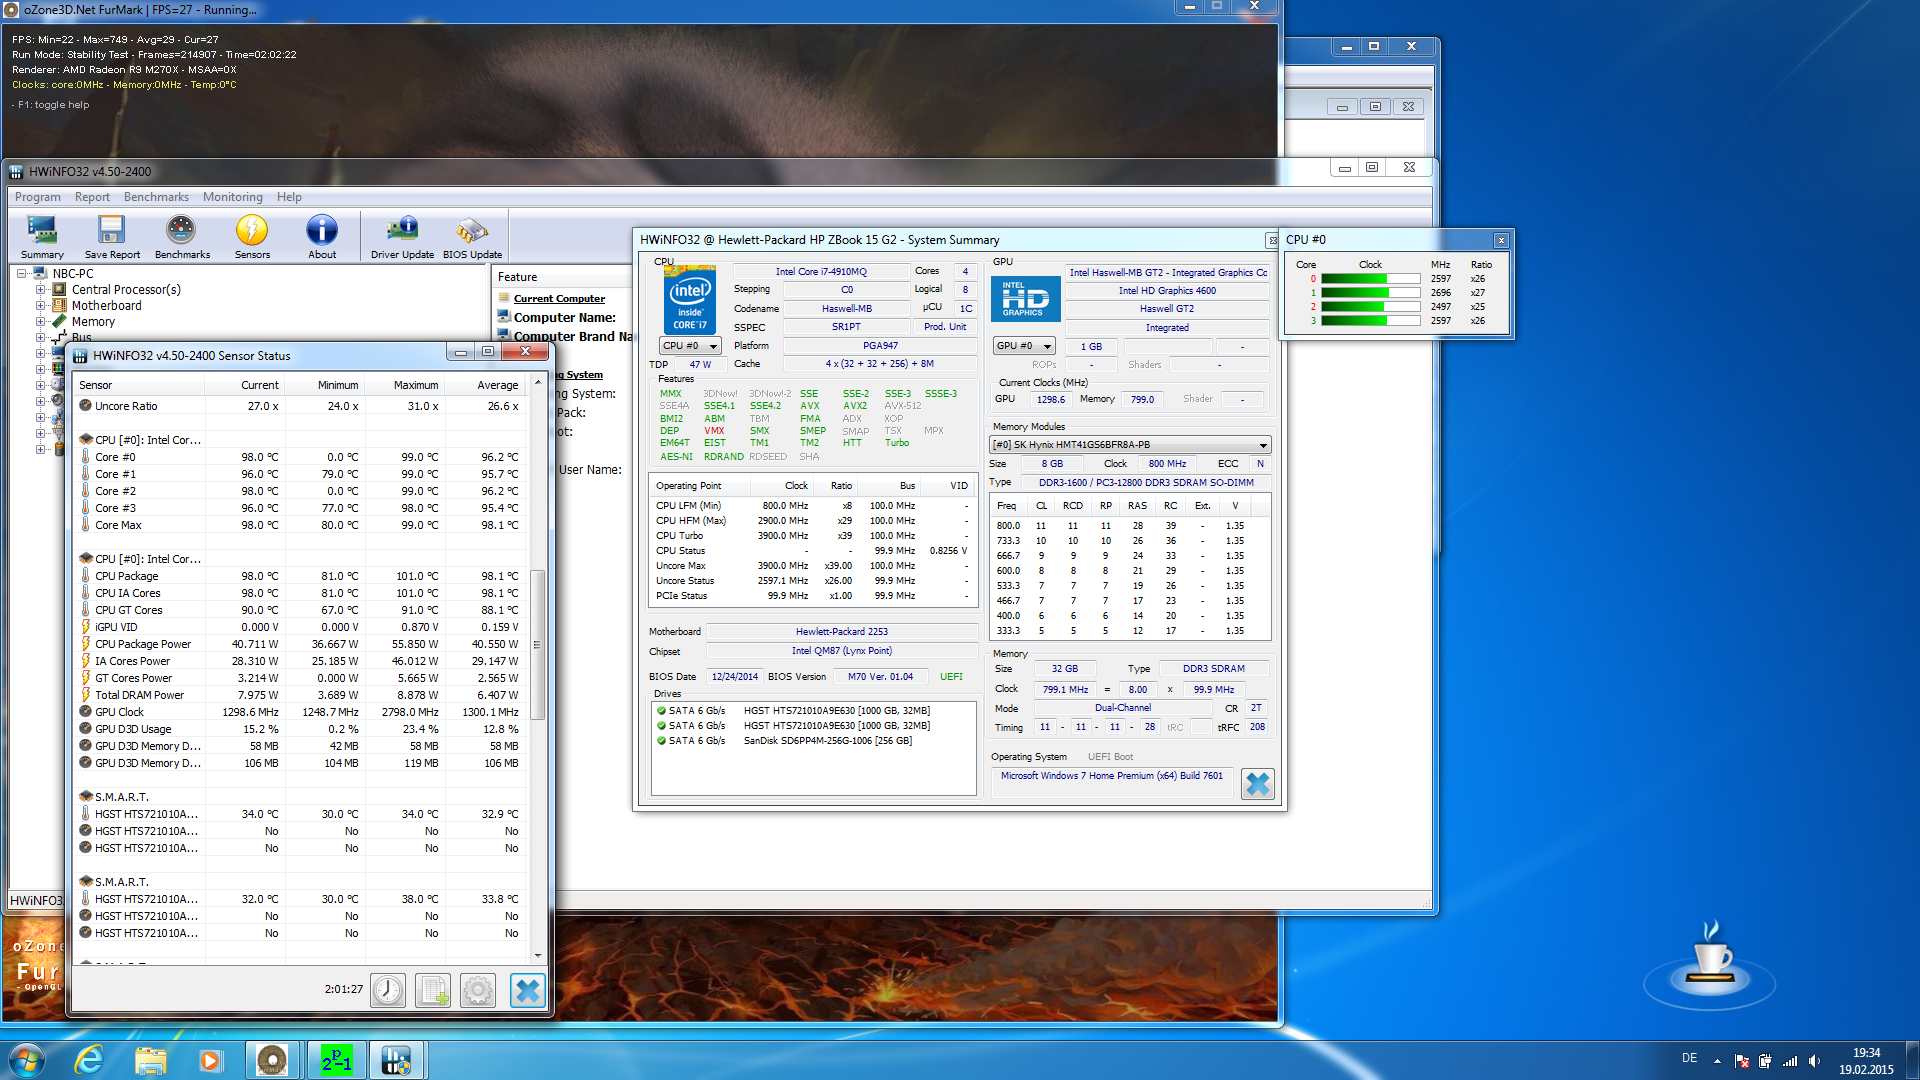Expand the Motherboard tree node
1920x1080 pixels.
point(41,306)
